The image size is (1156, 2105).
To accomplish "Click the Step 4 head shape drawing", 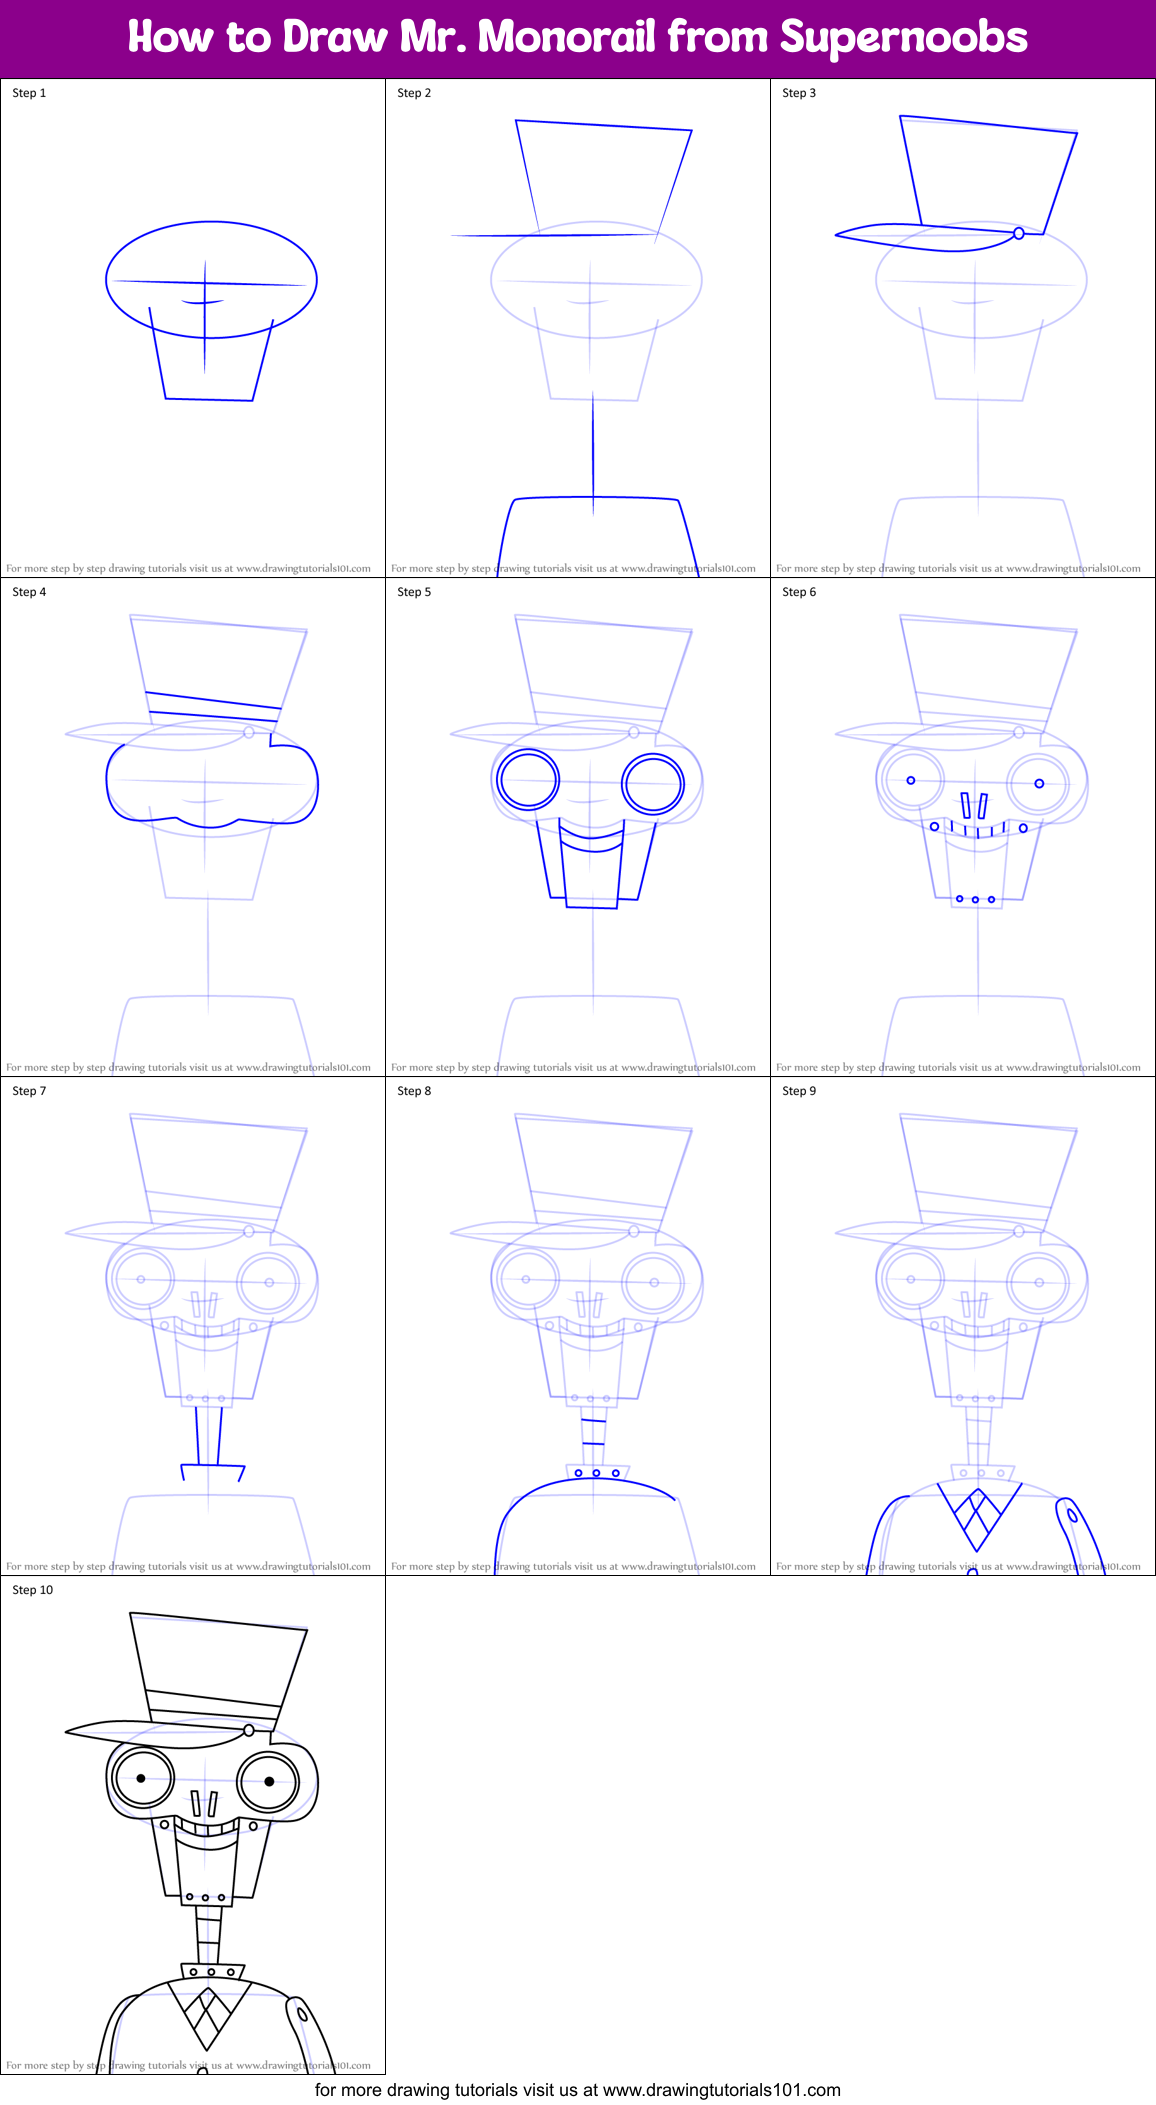I will tap(193, 827).
